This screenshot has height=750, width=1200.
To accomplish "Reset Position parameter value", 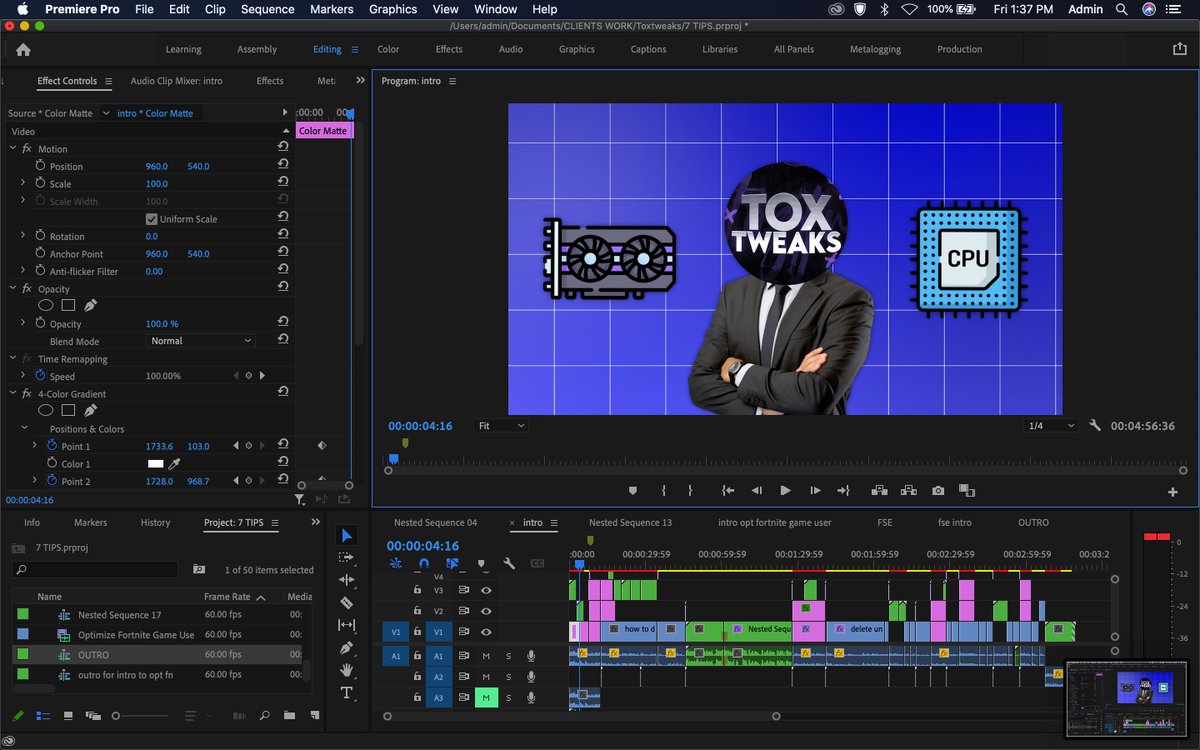I will (x=283, y=166).
